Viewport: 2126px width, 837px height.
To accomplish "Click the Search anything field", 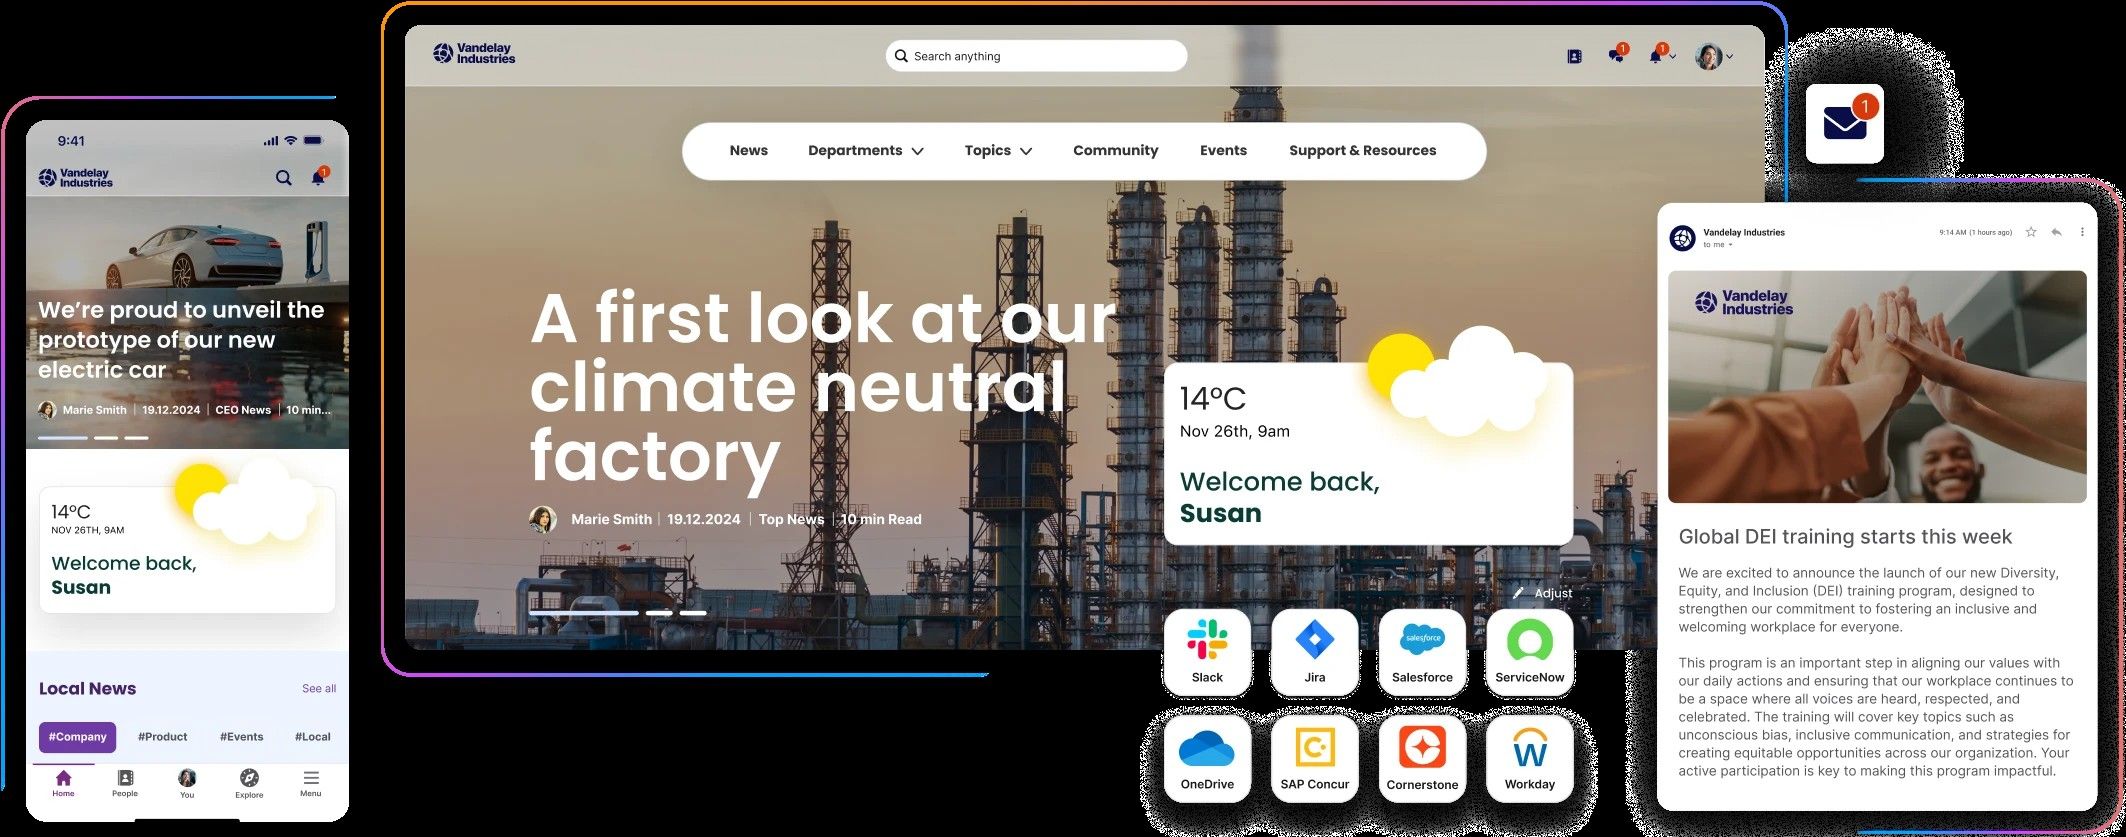I will point(1036,56).
